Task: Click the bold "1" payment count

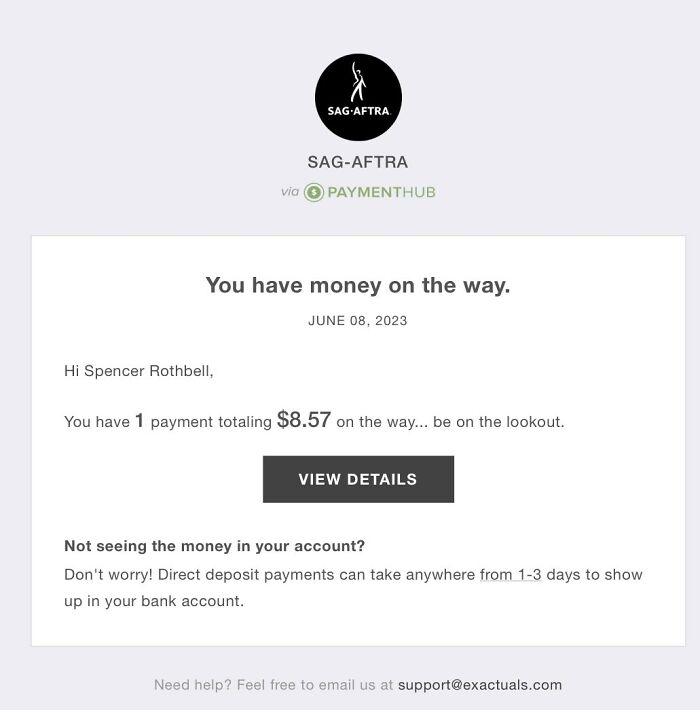Action: point(140,421)
